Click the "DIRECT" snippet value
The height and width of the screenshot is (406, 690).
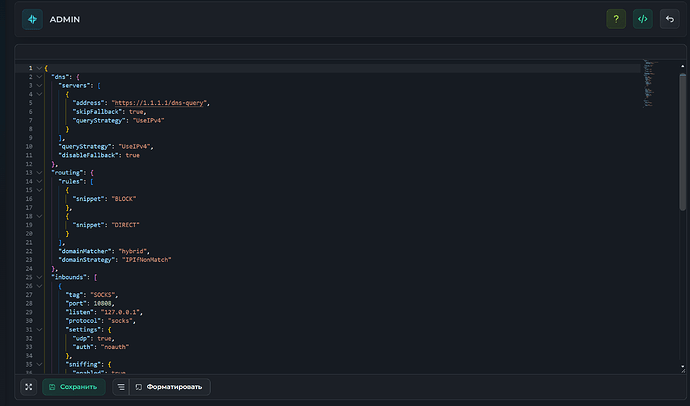coord(125,225)
